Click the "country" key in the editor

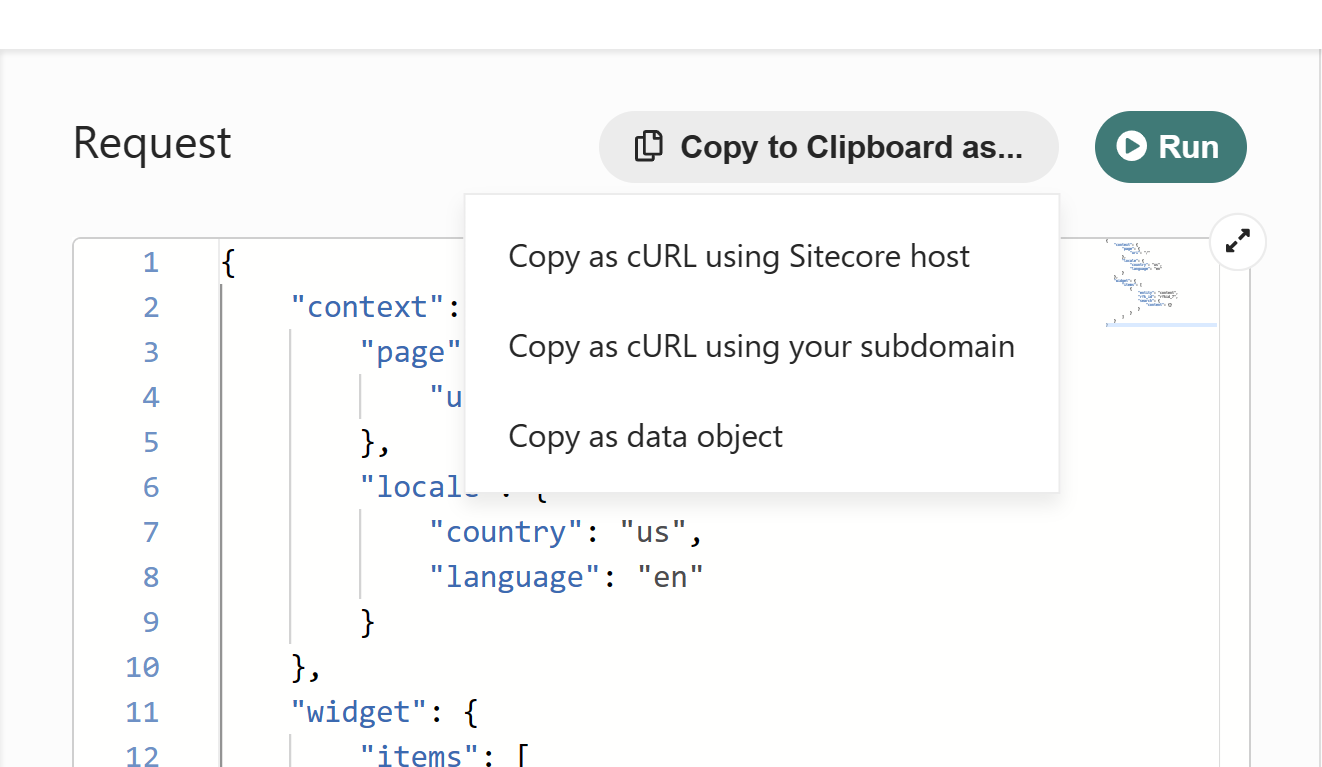(506, 532)
